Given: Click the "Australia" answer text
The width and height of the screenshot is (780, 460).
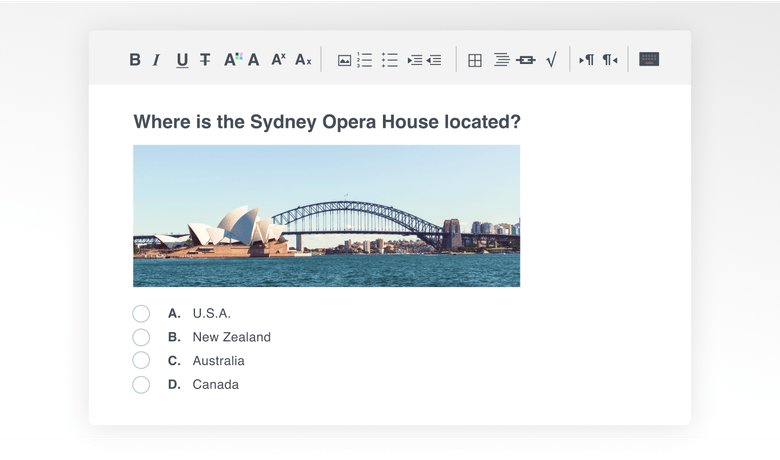Looking at the screenshot, I should click(x=218, y=361).
